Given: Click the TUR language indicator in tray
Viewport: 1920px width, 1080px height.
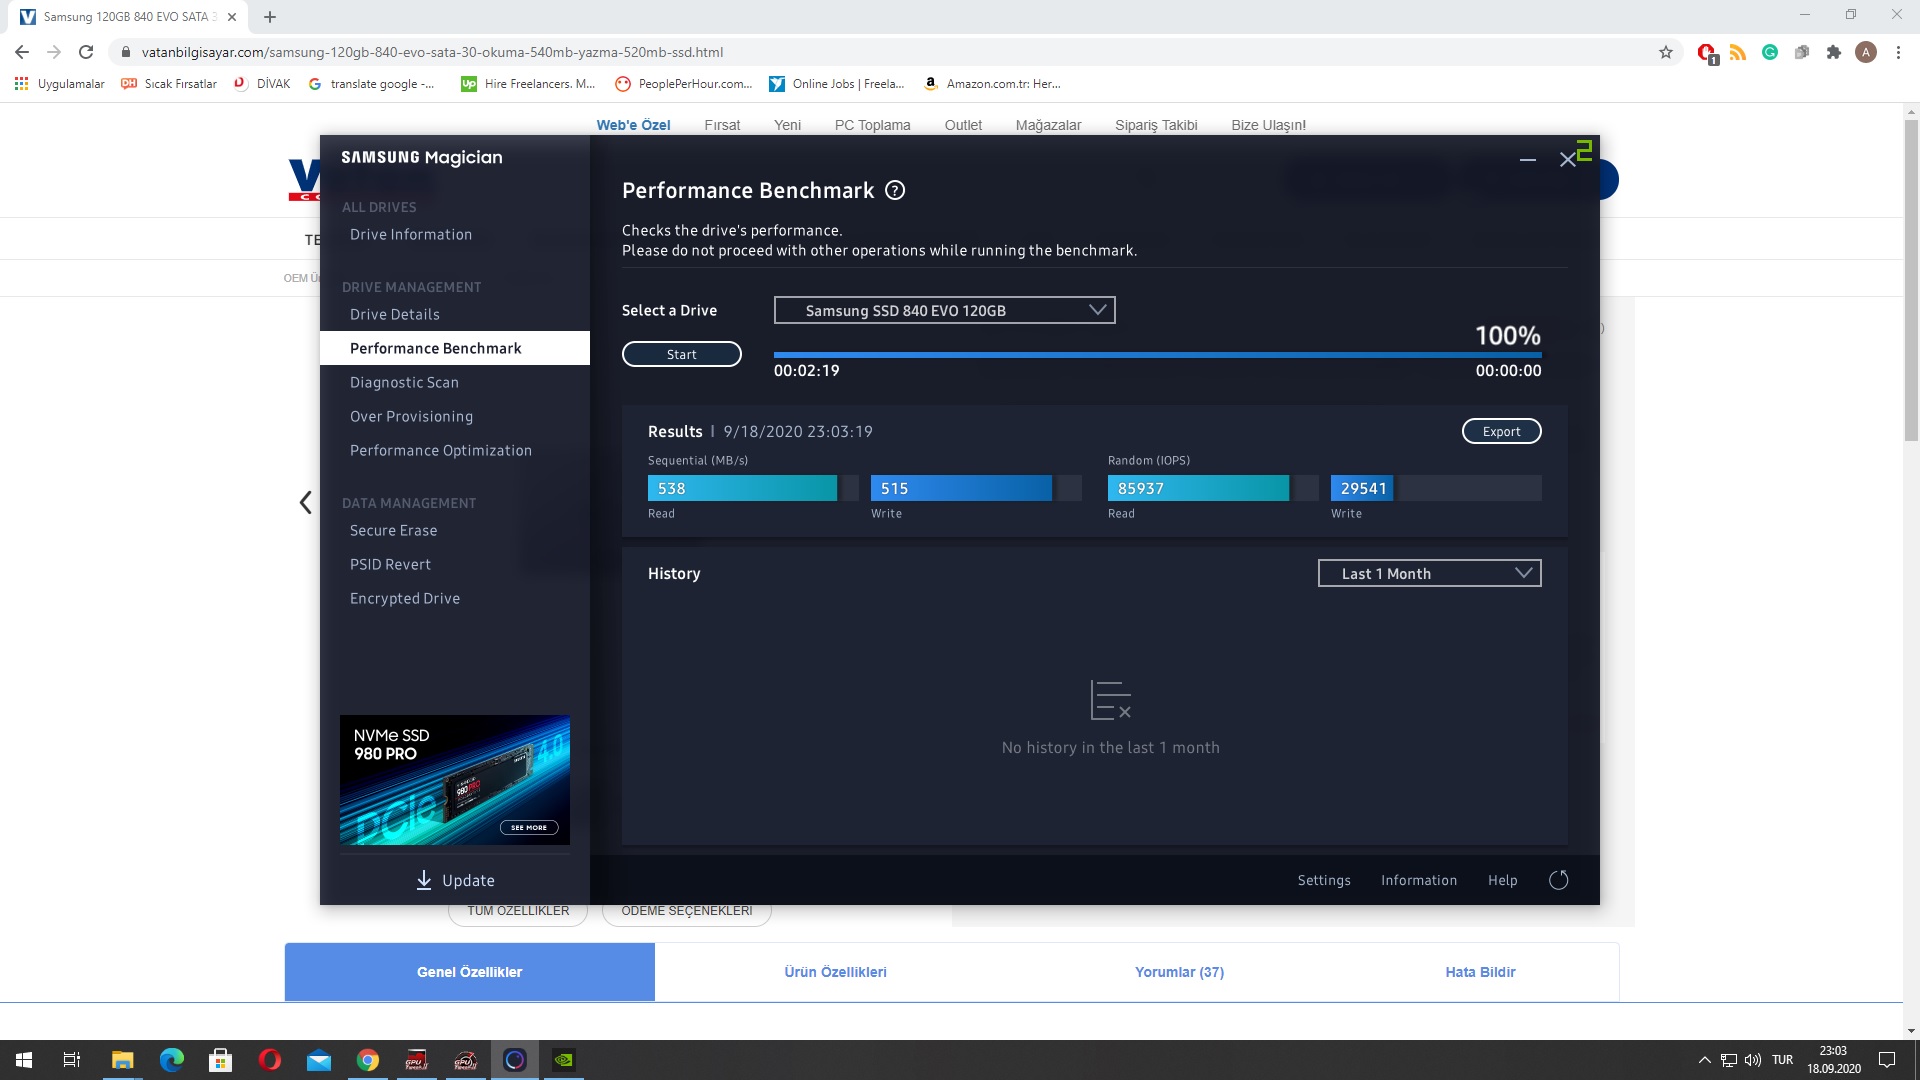Looking at the screenshot, I should (1782, 1060).
